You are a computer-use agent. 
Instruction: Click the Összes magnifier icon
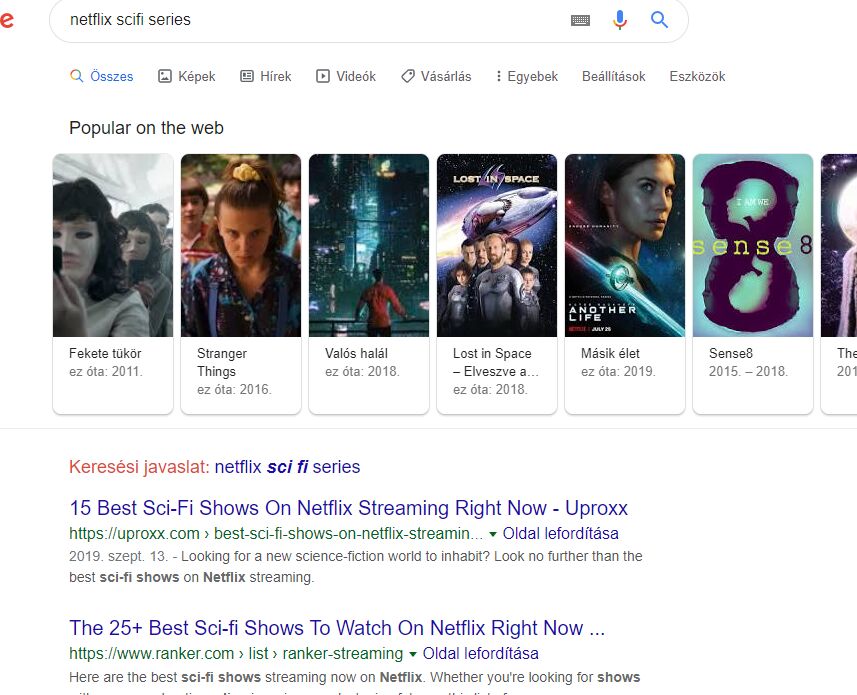(x=77, y=76)
